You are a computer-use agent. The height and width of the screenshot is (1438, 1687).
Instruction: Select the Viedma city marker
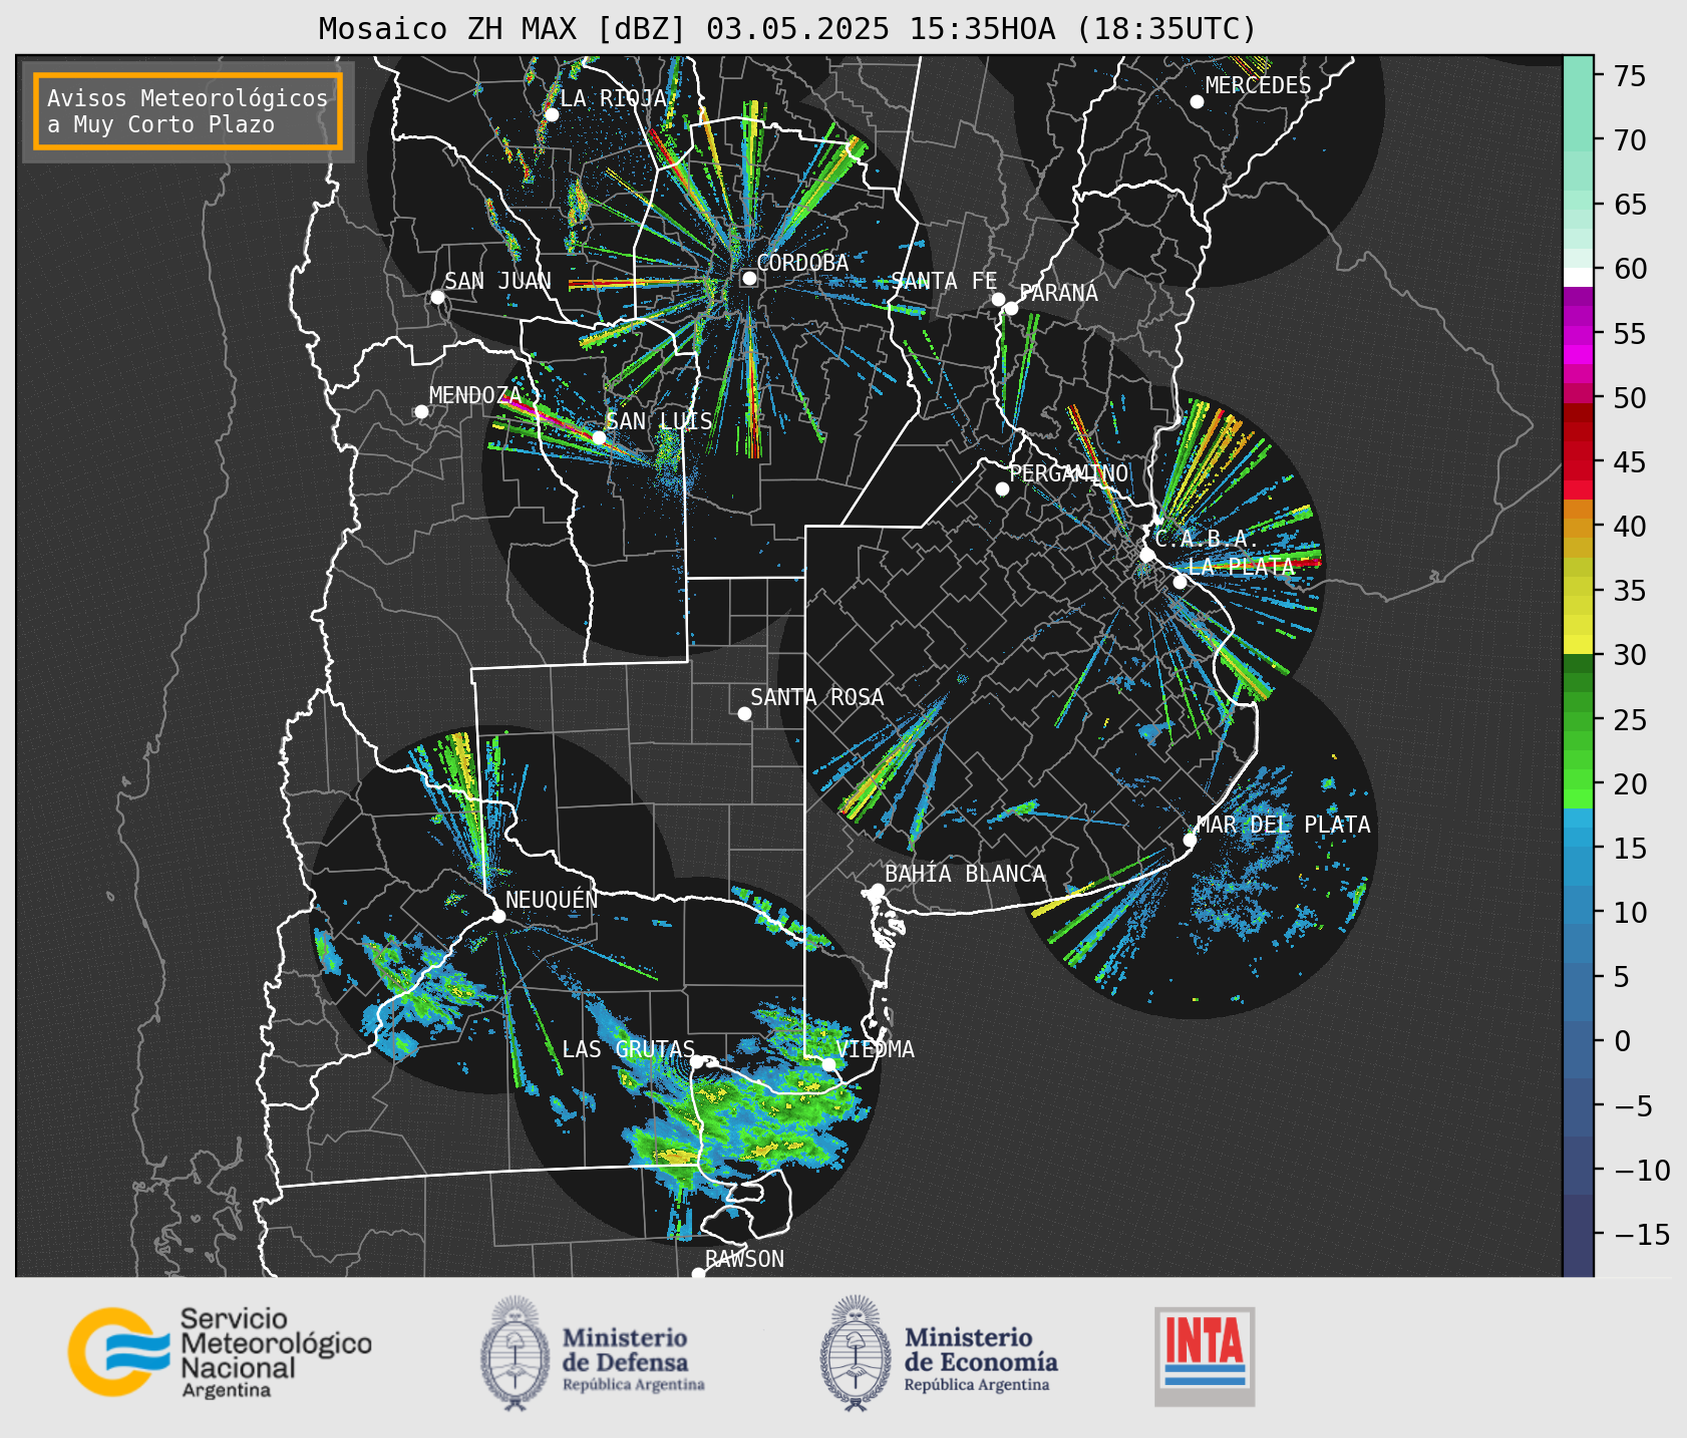(x=829, y=1064)
